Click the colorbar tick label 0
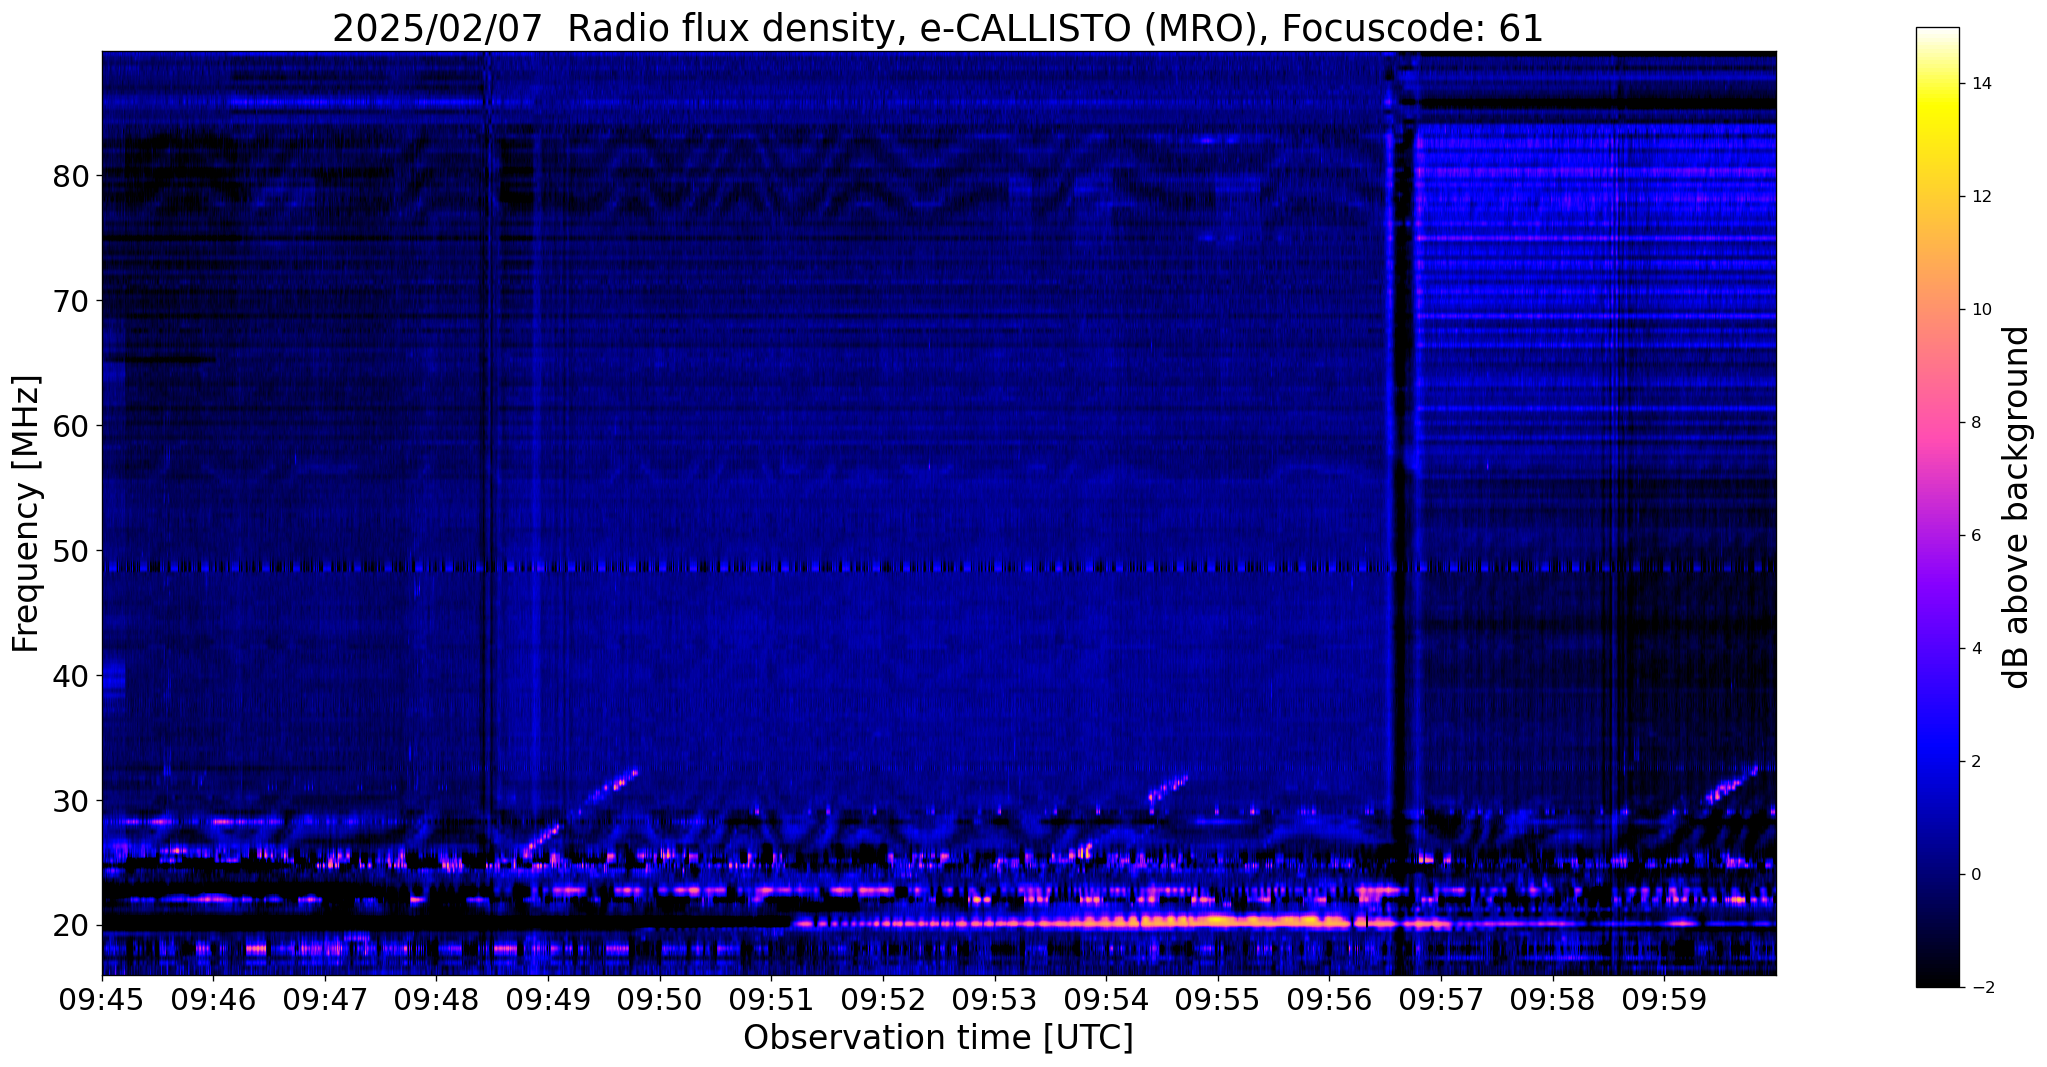Viewport: 2047px width, 1067px height. click(1975, 875)
